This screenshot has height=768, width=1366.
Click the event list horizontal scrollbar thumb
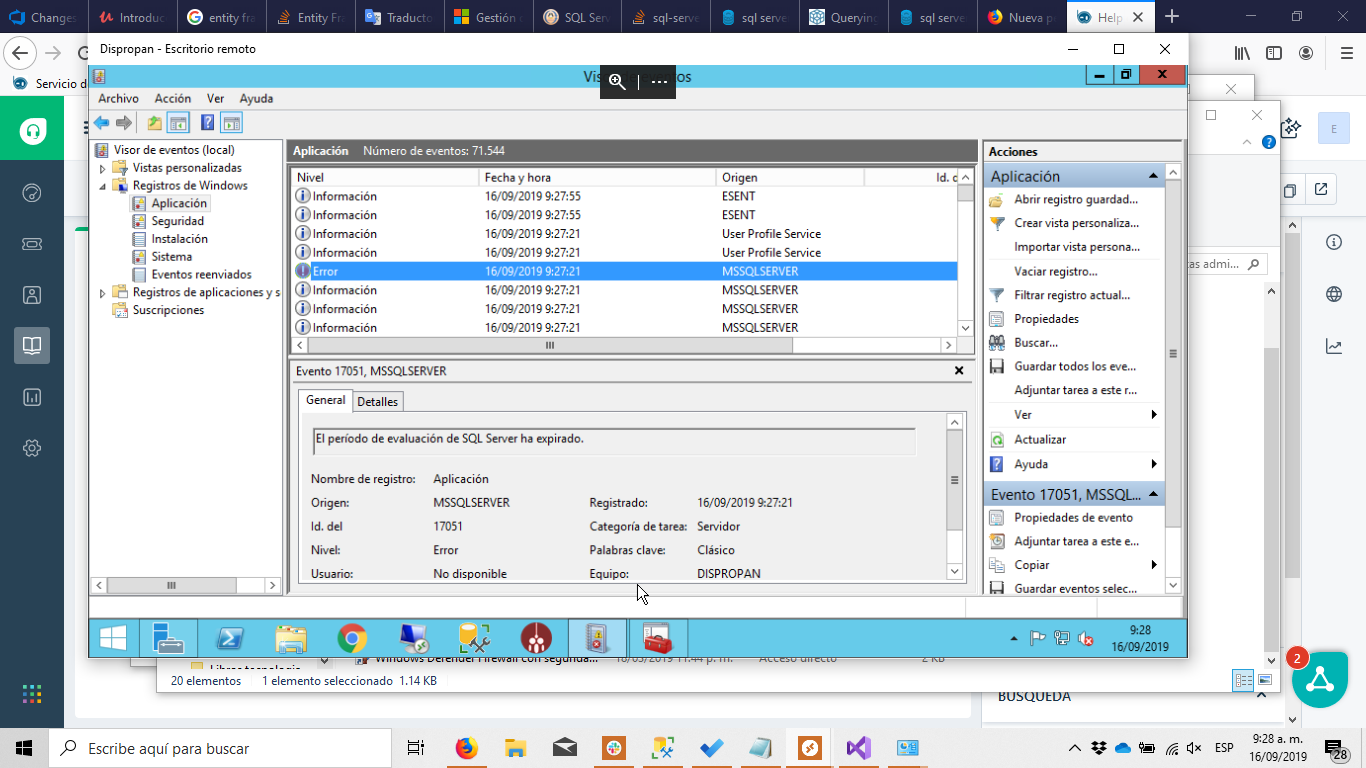coord(550,345)
